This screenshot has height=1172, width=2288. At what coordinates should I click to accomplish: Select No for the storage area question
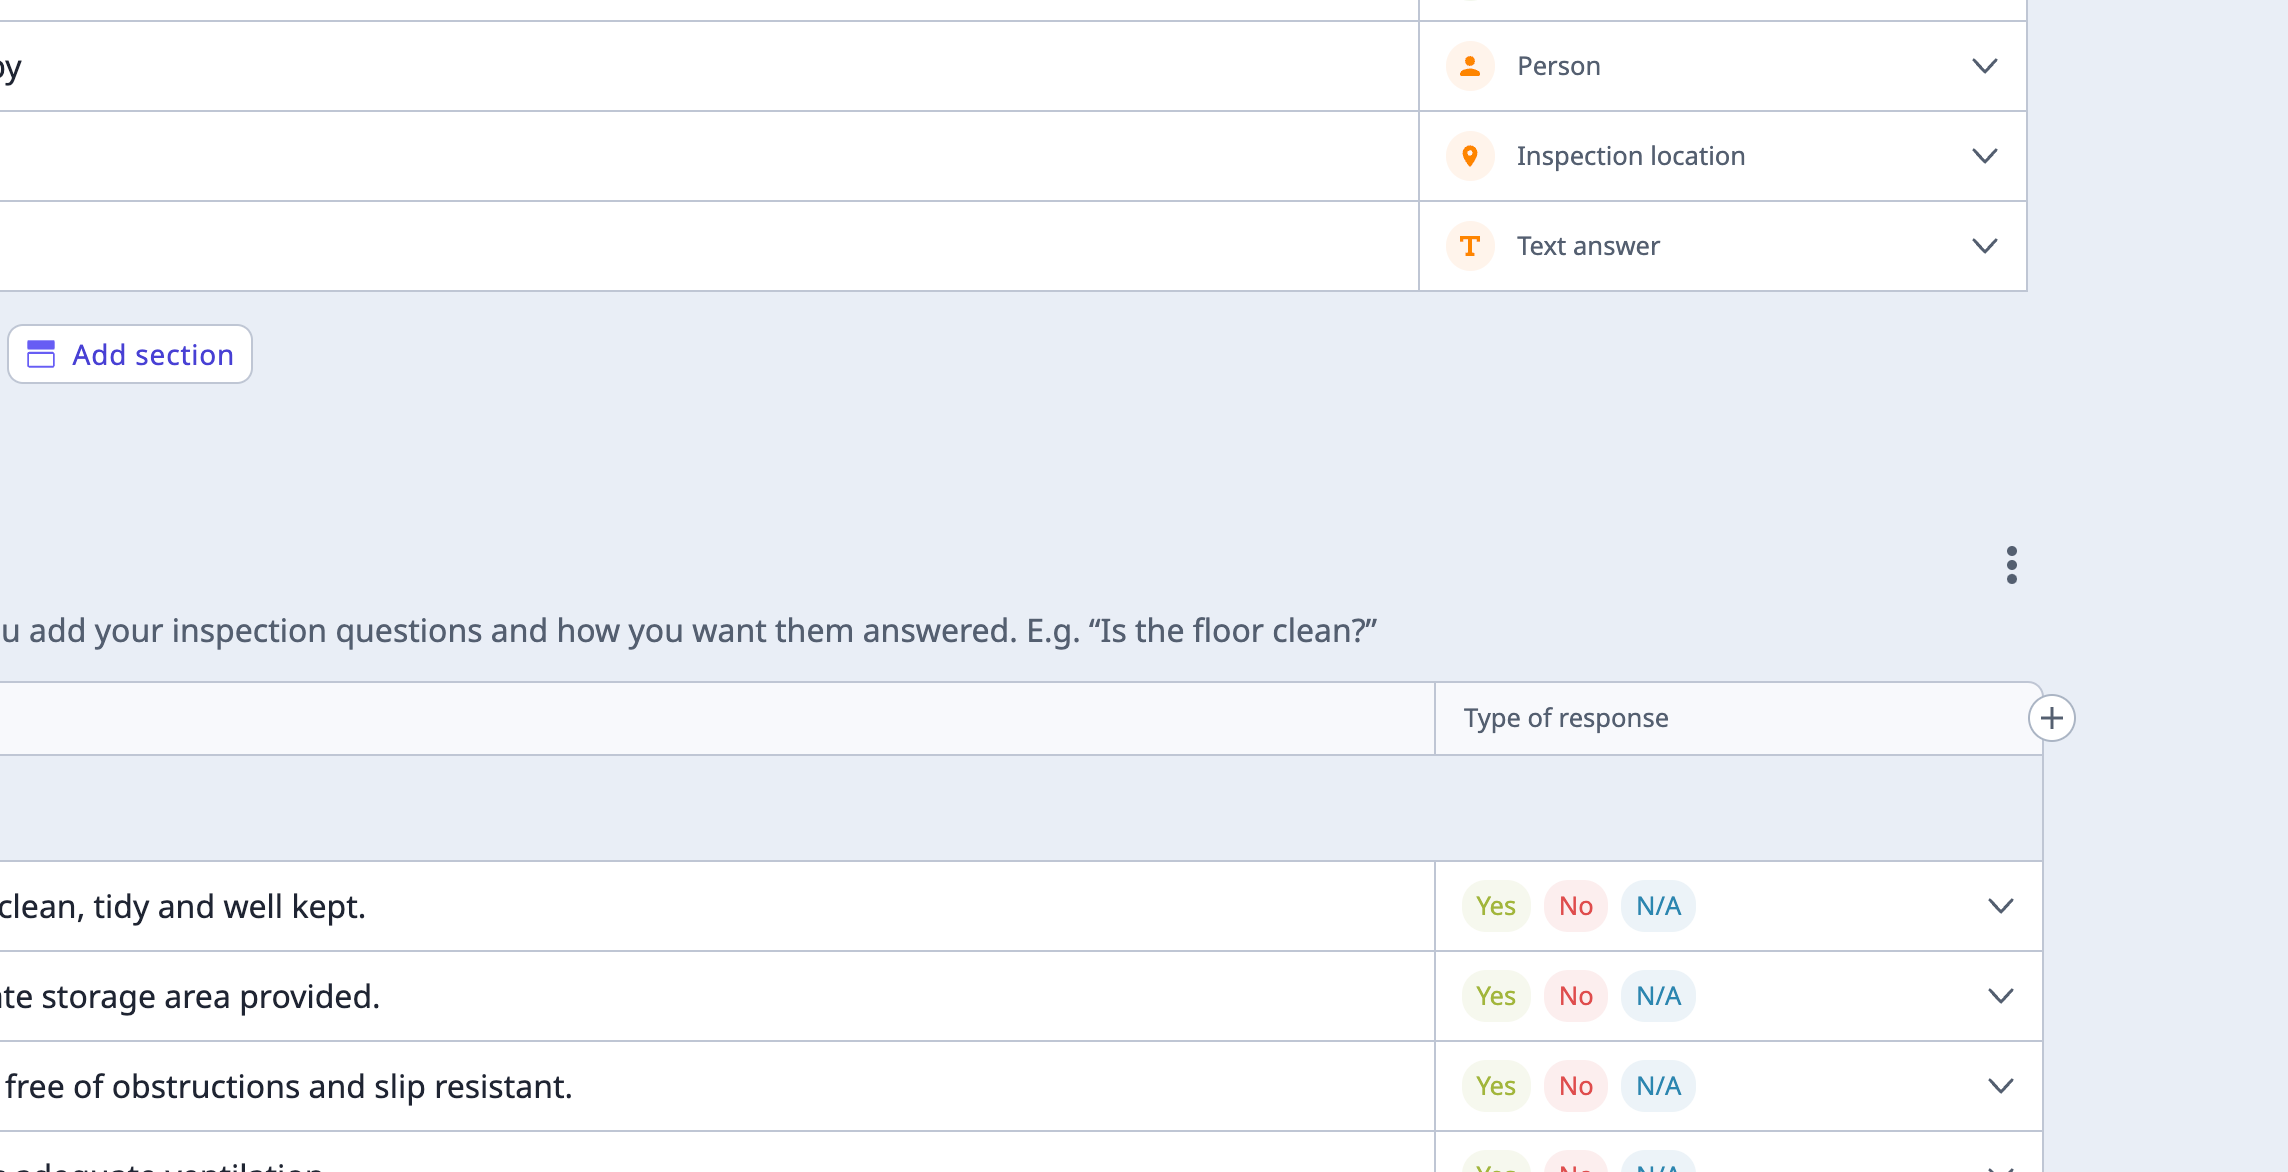pos(1575,996)
